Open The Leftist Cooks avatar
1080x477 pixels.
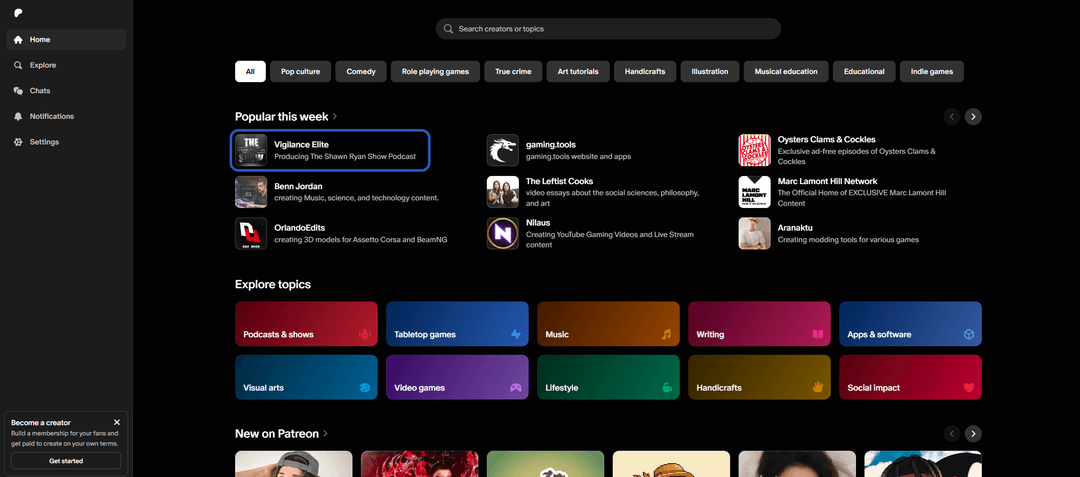point(503,192)
